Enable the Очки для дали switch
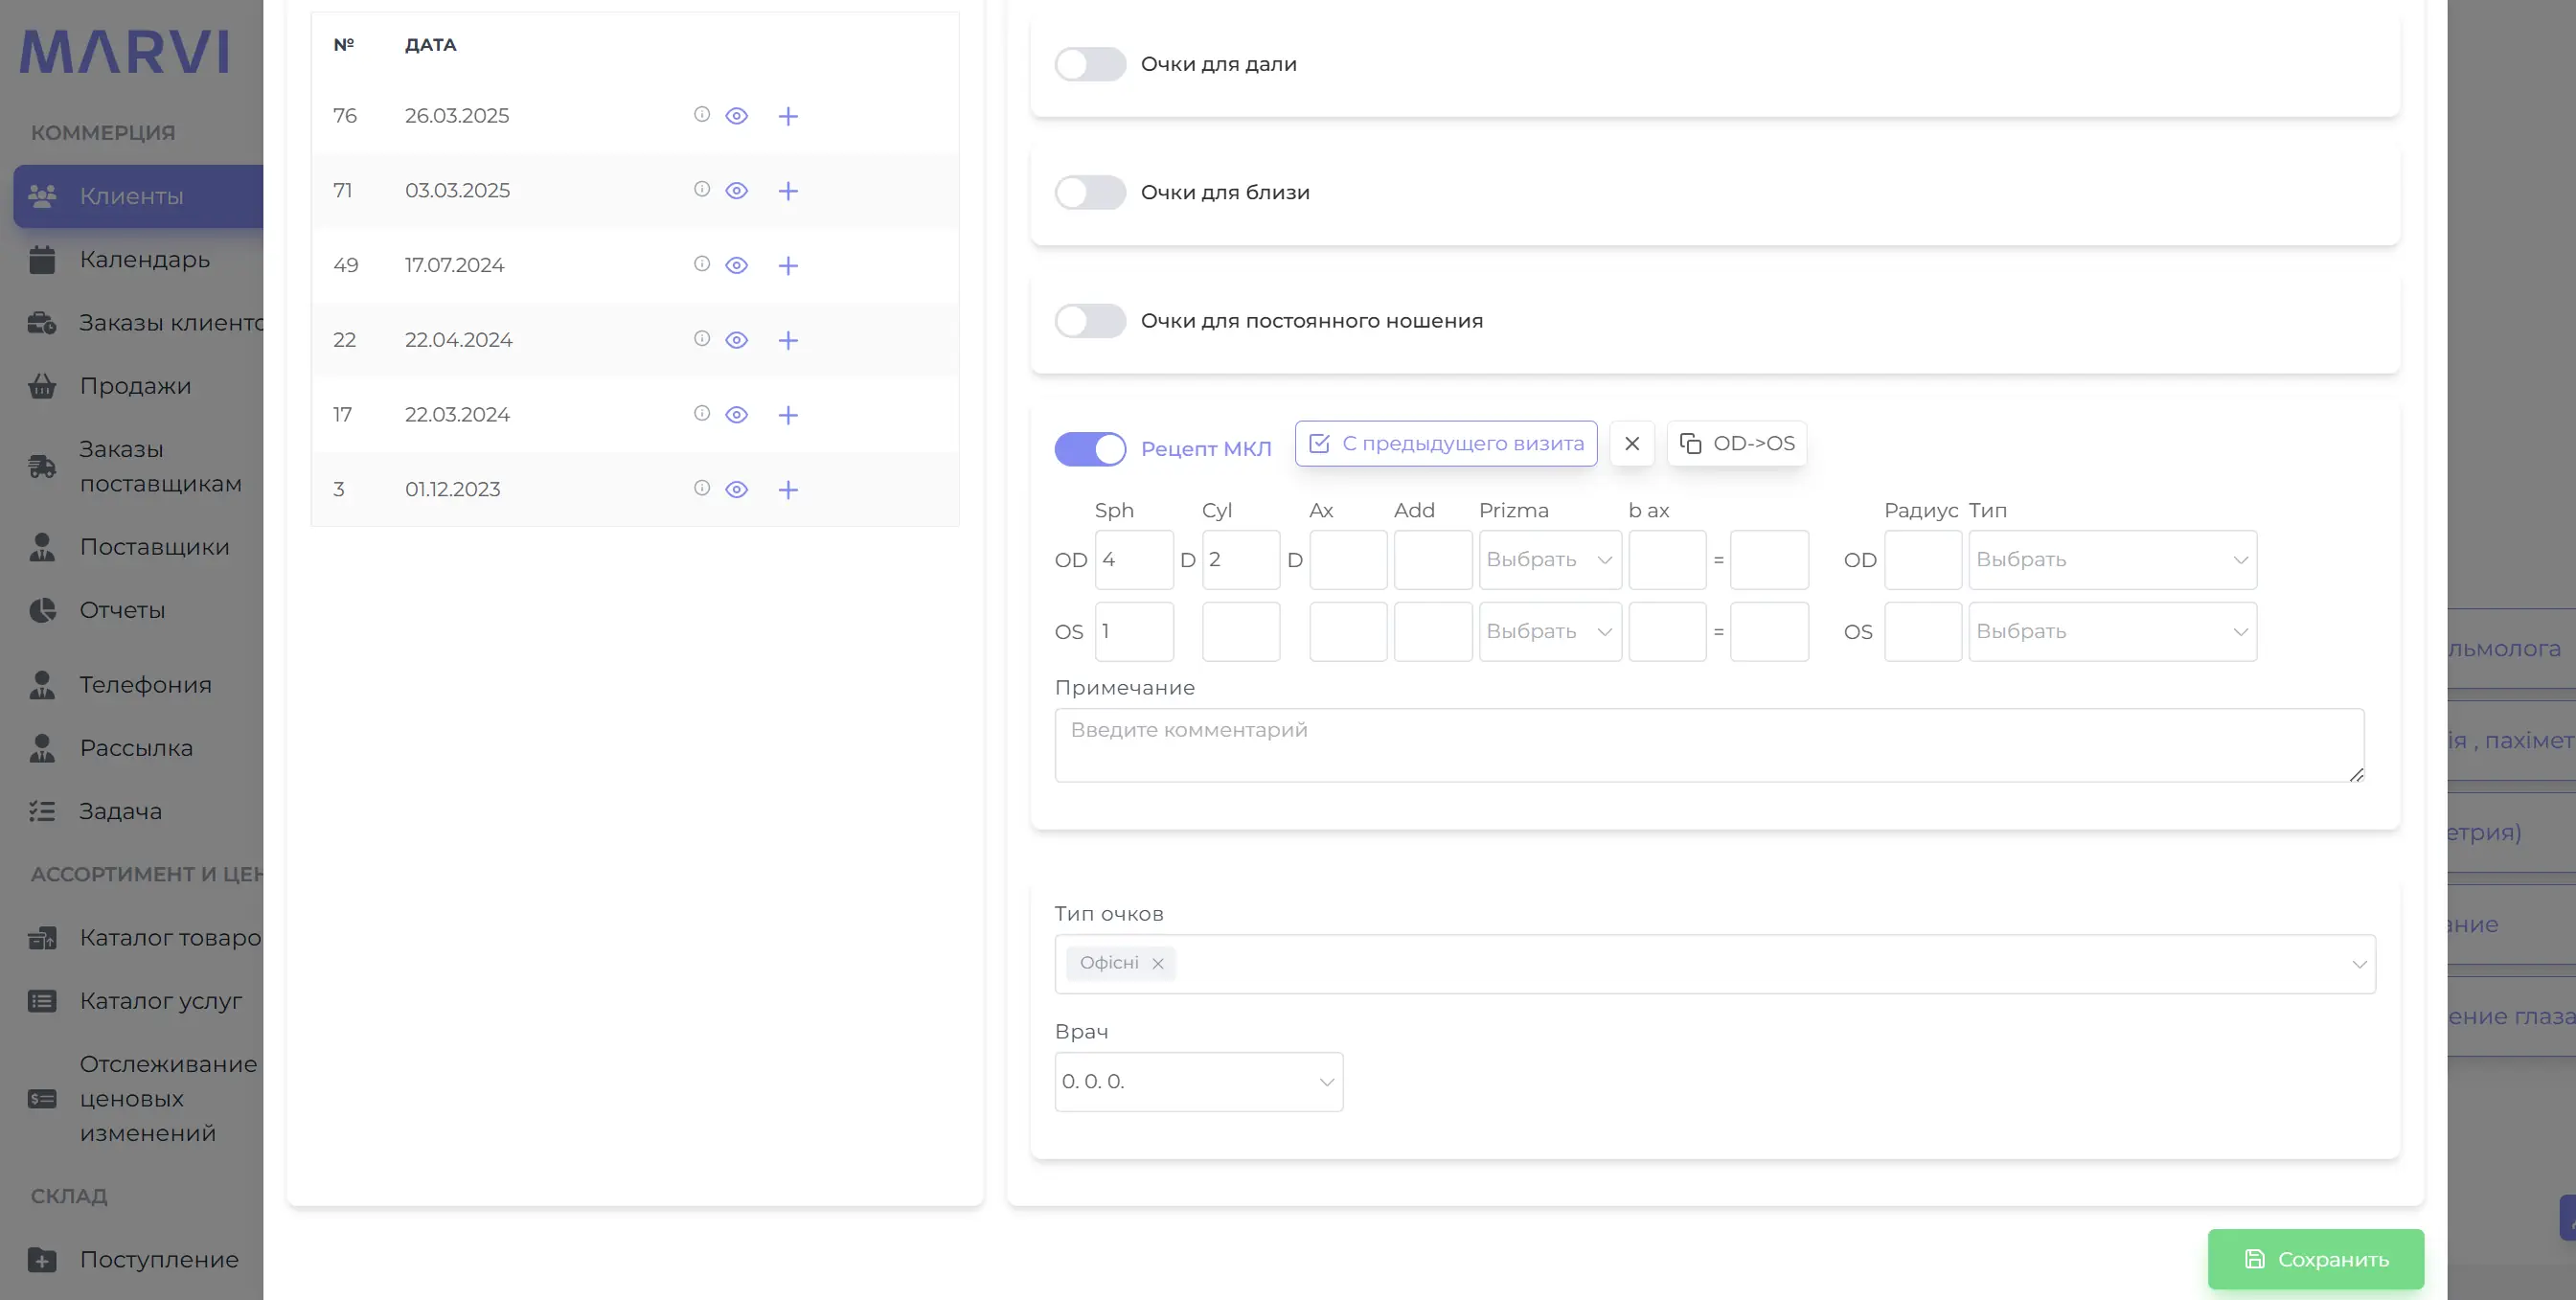2576x1300 pixels. pos(1090,64)
